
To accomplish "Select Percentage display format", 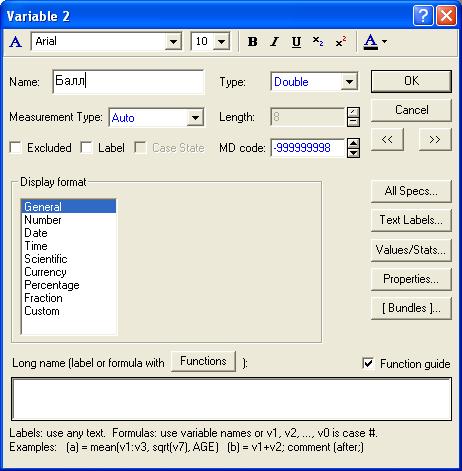I will pyautogui.click(x=69, y=285).
